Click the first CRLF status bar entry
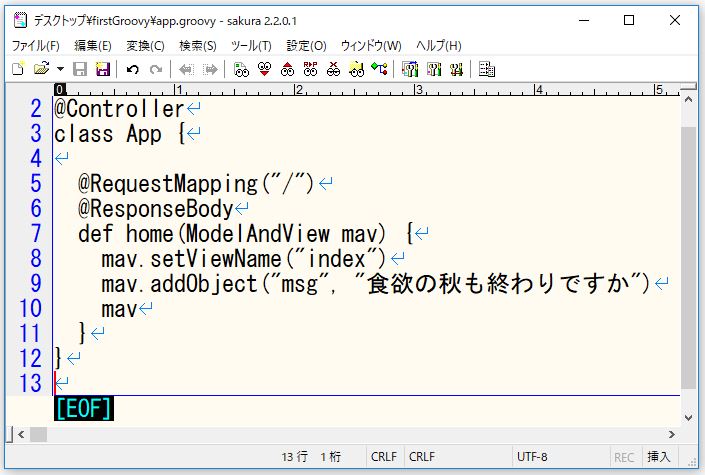This screenshot has height=475, width=705. (384, 457)
